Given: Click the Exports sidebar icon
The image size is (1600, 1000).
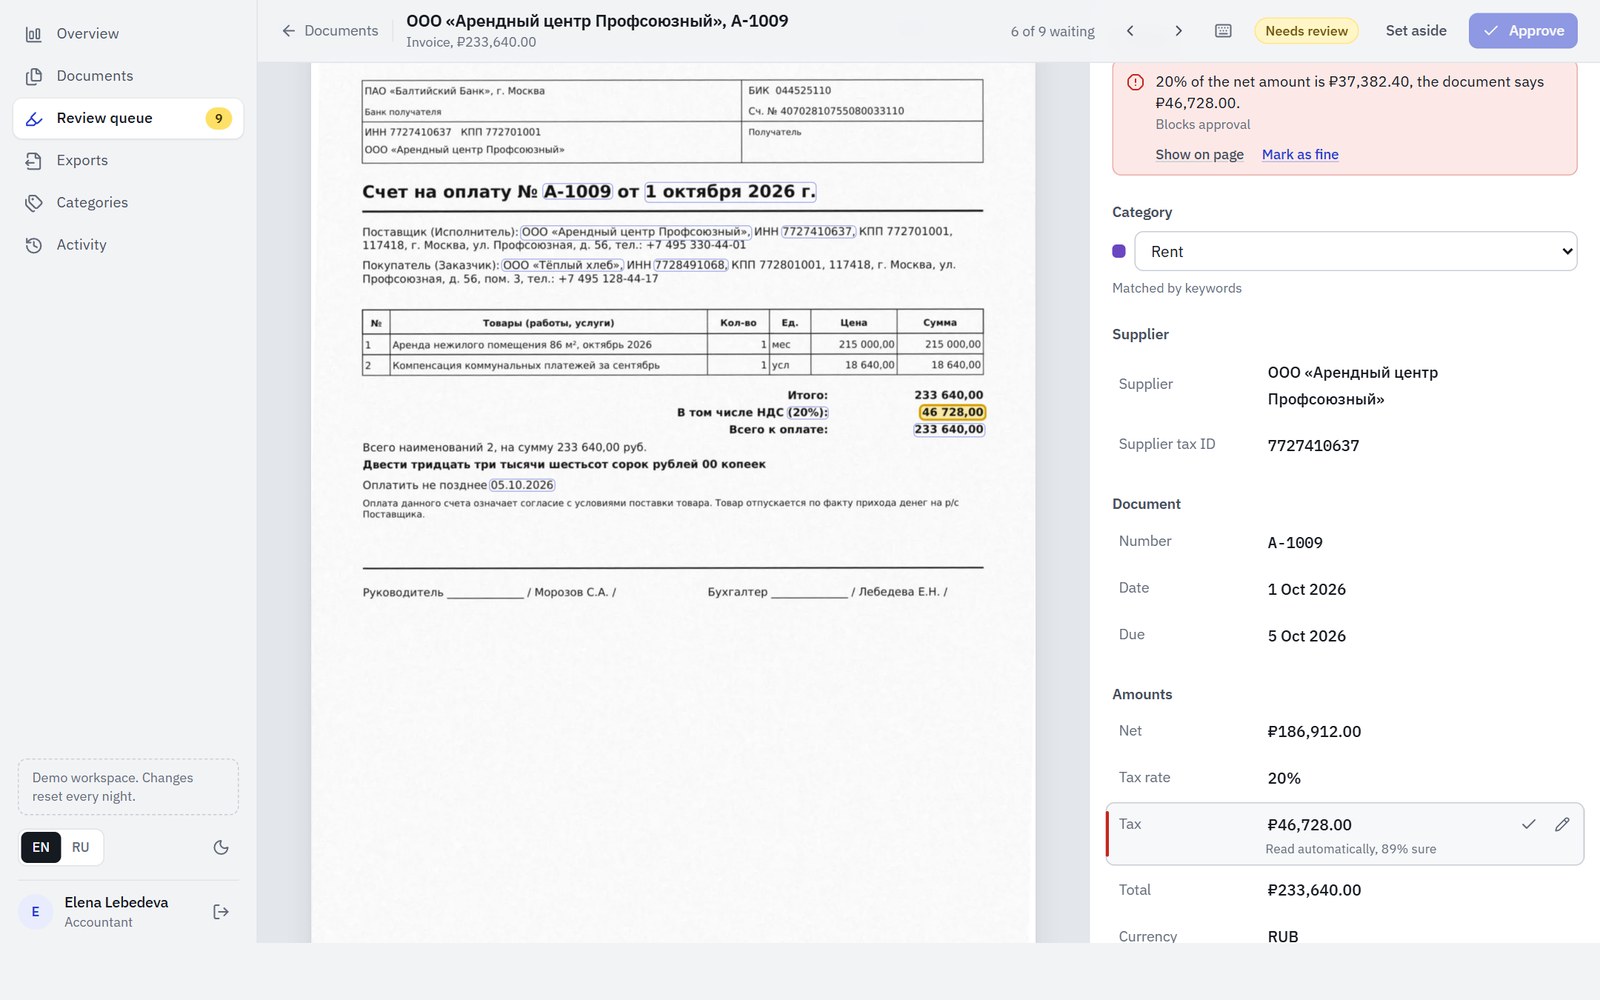Looking at the screenshot, I should coord(34,161).
